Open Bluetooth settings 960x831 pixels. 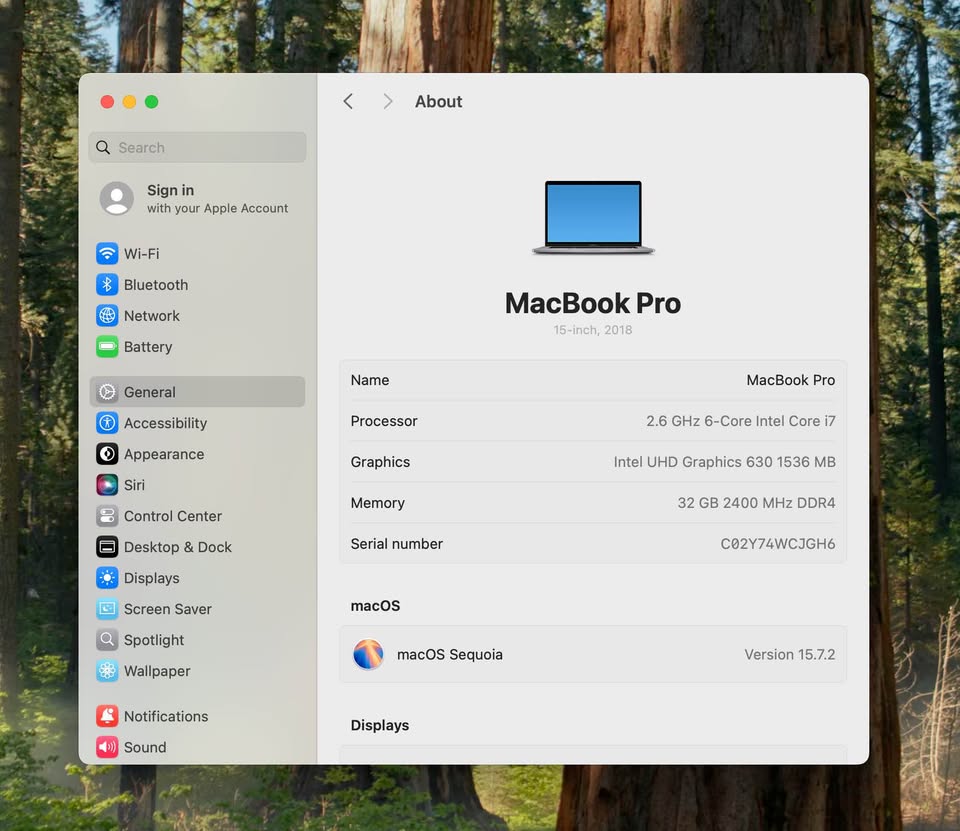107,285
